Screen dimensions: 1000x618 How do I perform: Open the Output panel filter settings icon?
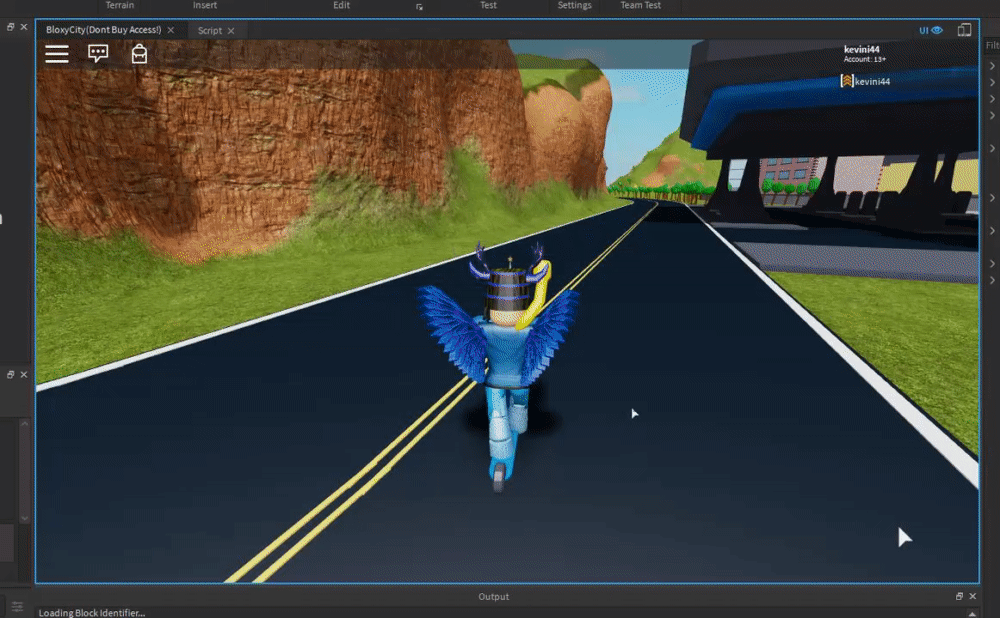click(17, 607)
